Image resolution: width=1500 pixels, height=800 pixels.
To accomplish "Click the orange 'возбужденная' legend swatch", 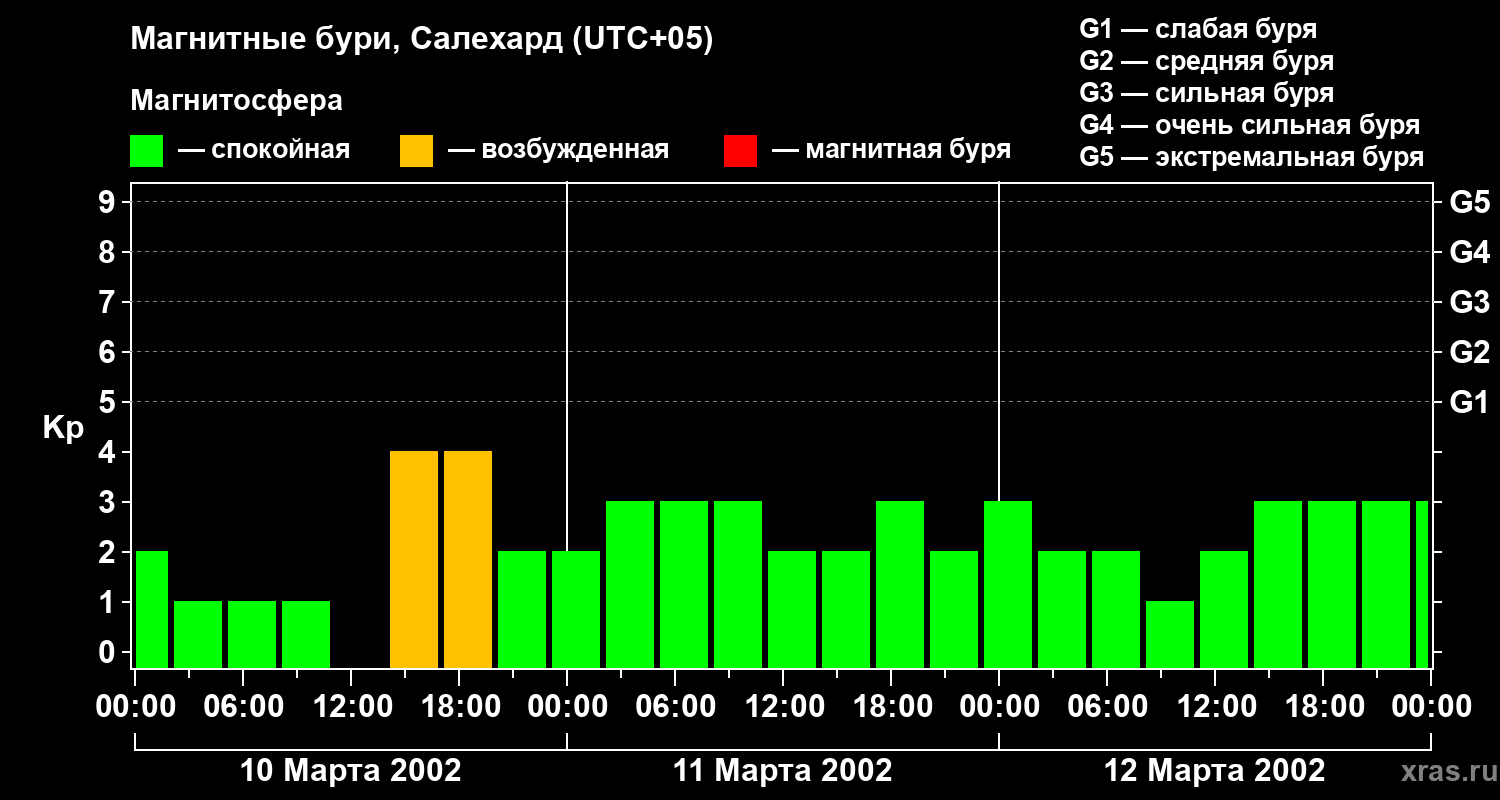I will coord(416,151).
